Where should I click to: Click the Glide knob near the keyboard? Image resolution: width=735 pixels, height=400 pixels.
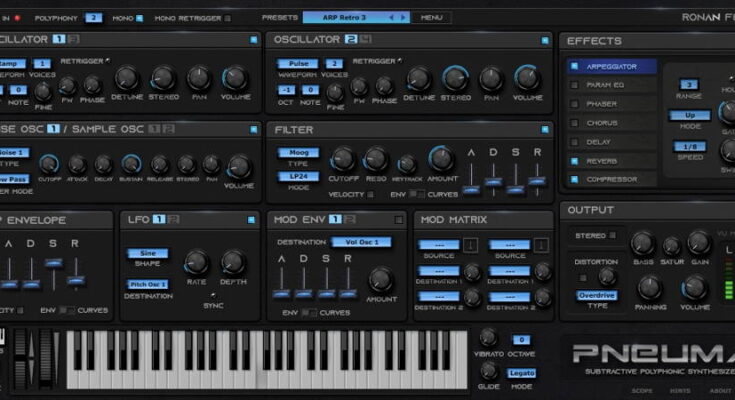click(488, 370)
